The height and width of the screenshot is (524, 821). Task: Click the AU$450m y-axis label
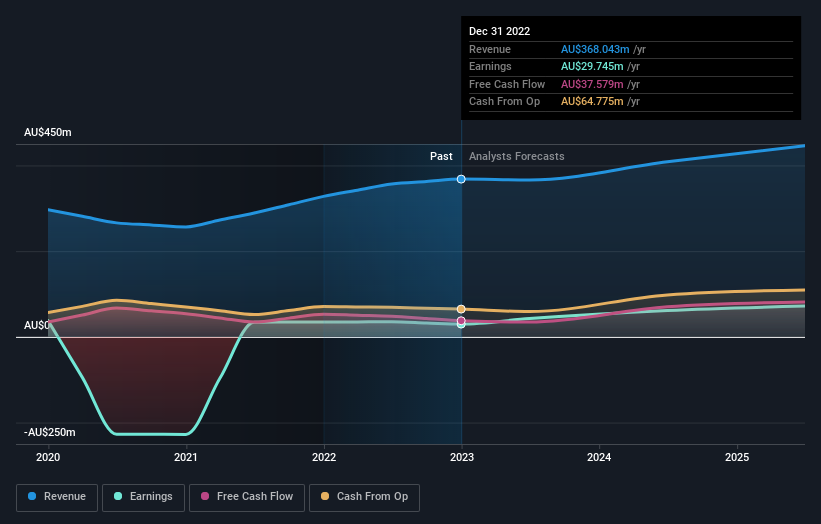[48, 132]
